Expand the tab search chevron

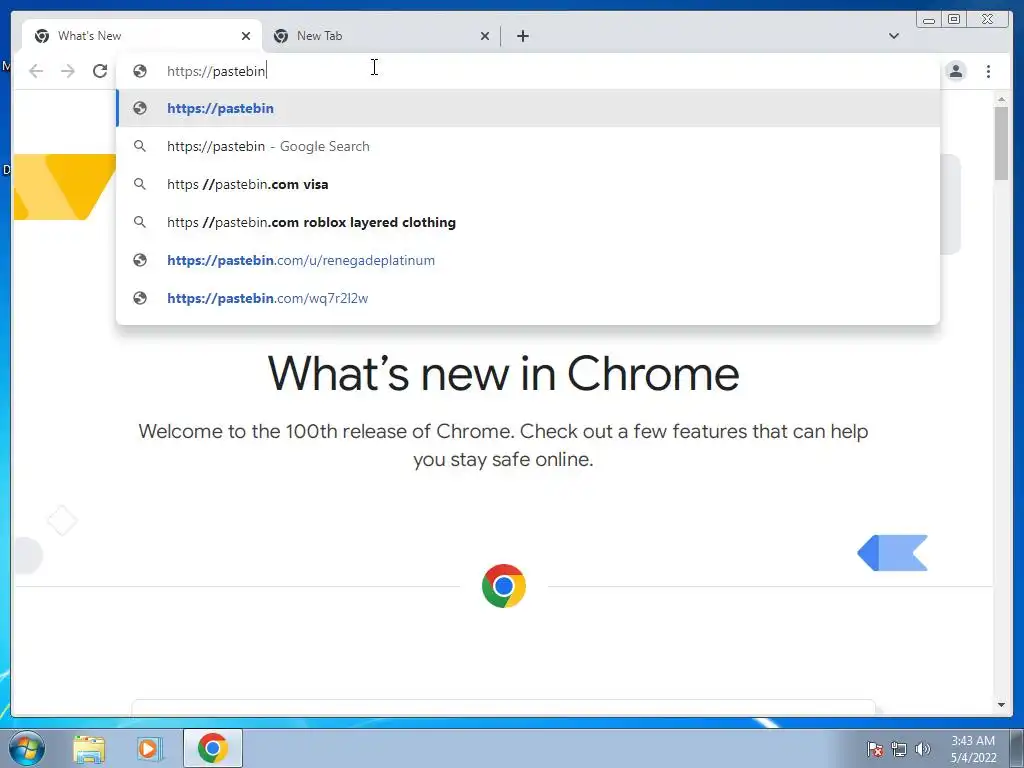pos(894,36)
